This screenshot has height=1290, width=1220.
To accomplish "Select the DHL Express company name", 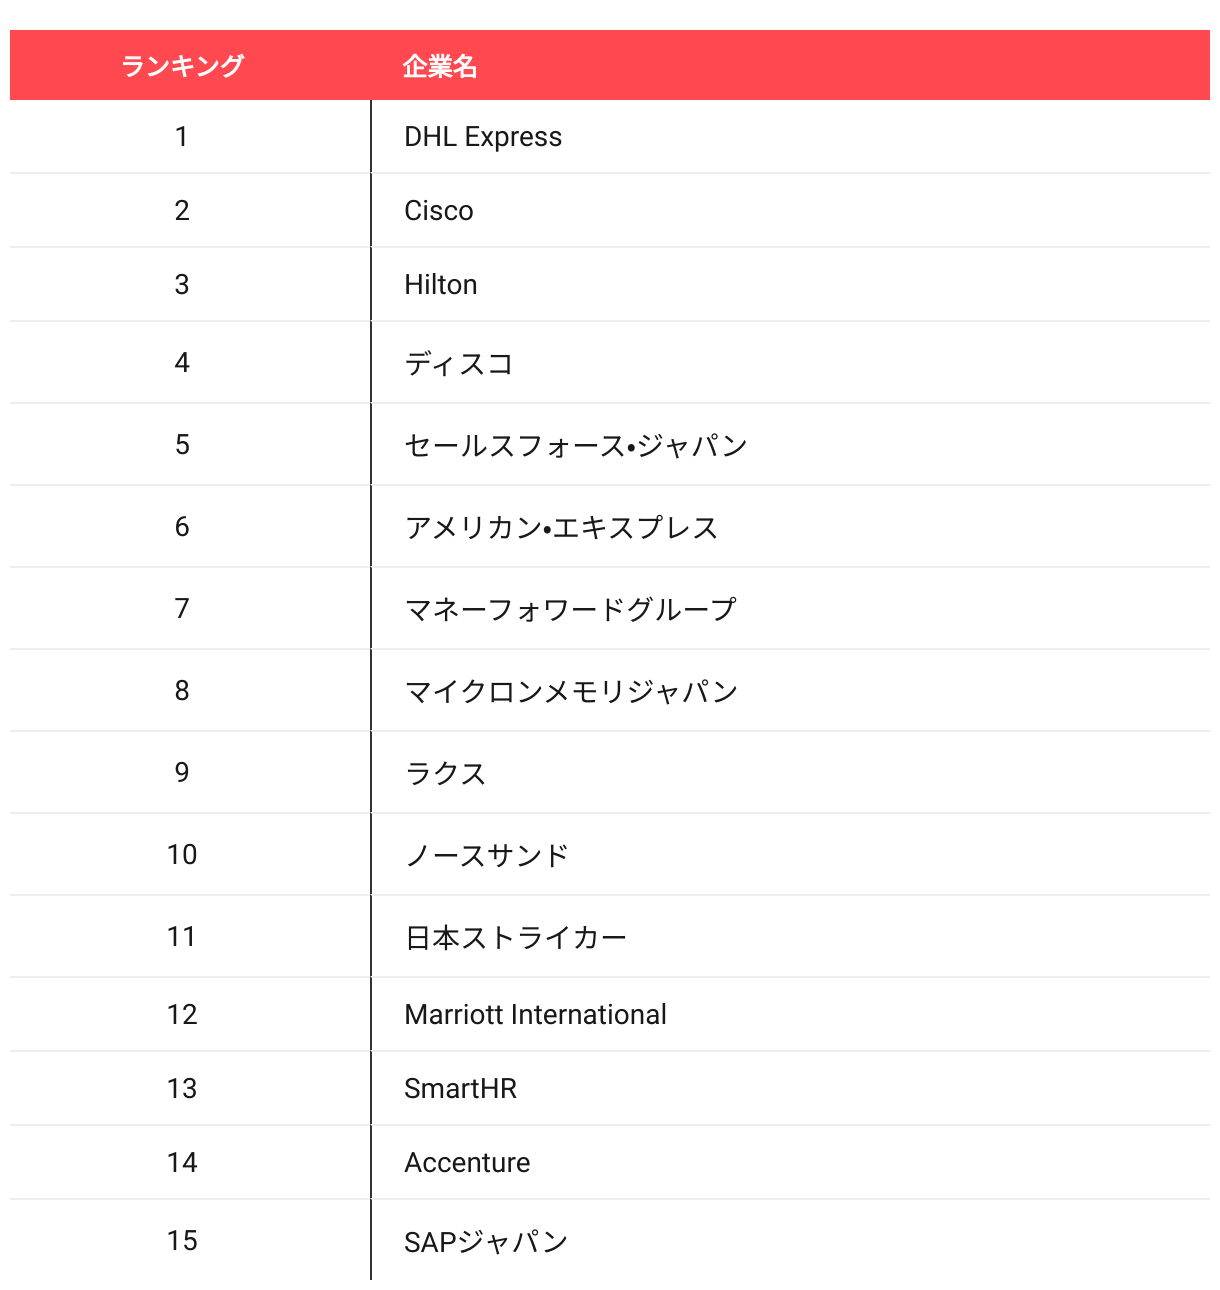I will tap(483, 137).
